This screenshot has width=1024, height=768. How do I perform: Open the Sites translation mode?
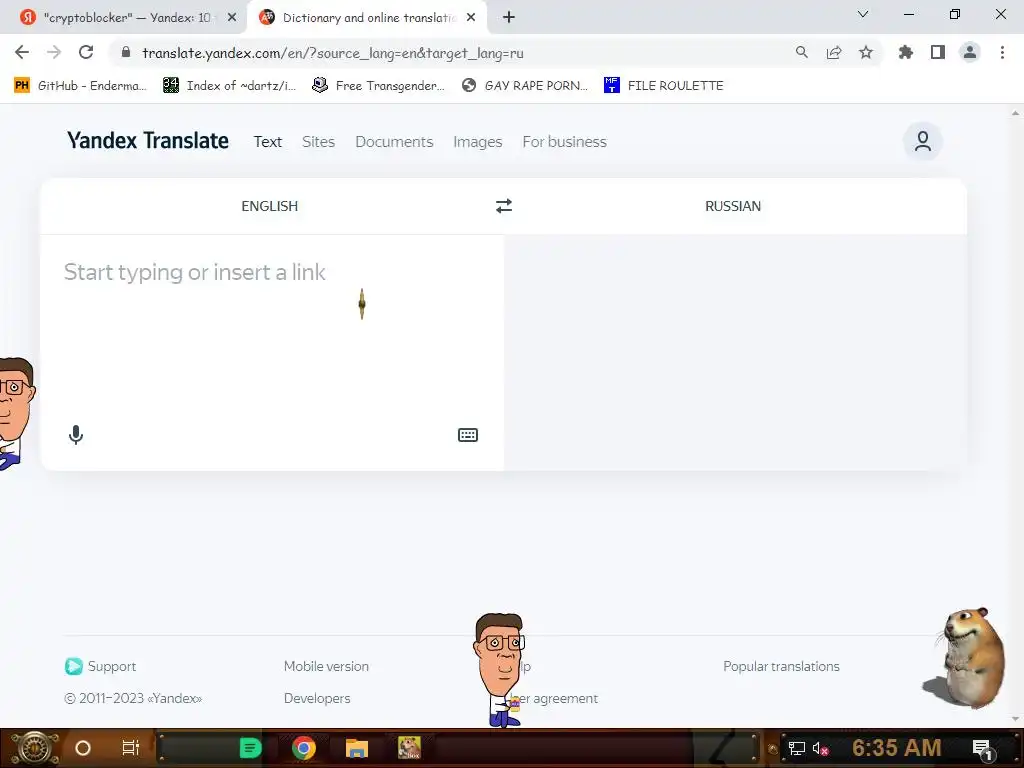(x=318, y=142)
